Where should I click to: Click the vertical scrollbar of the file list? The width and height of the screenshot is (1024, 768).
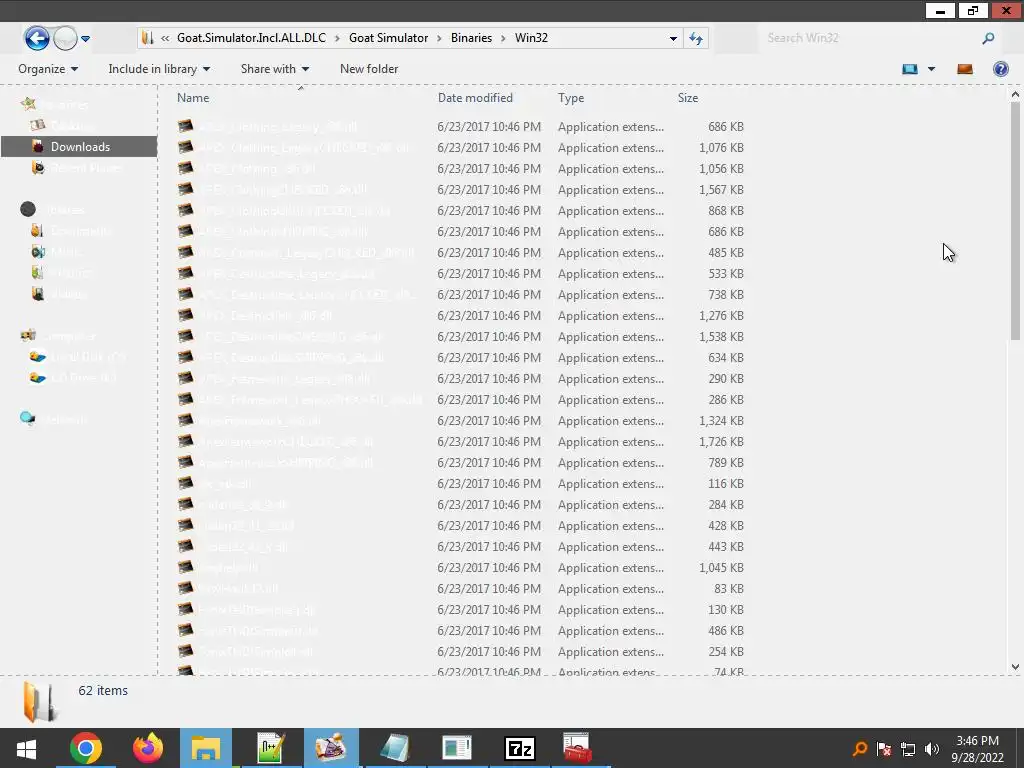(1015, 221)
